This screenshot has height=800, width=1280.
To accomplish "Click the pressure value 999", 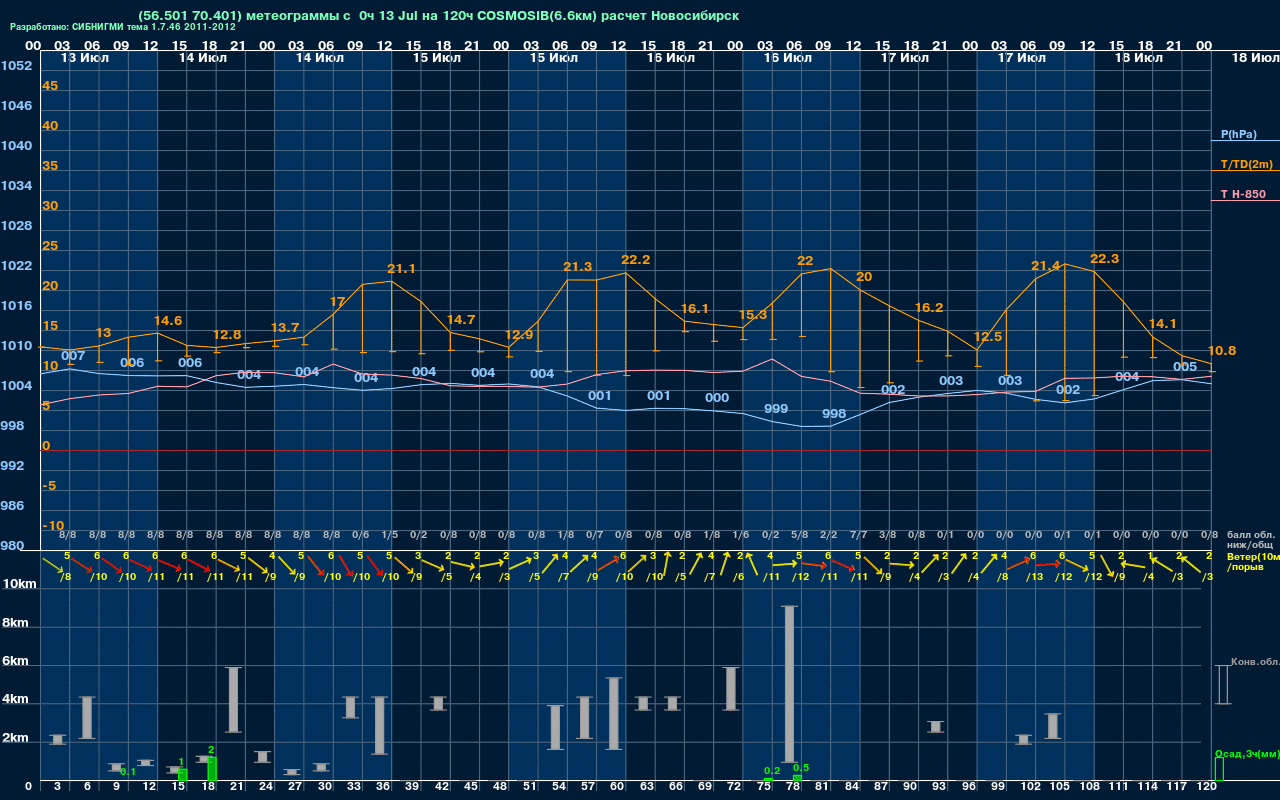I will (776, 410).
